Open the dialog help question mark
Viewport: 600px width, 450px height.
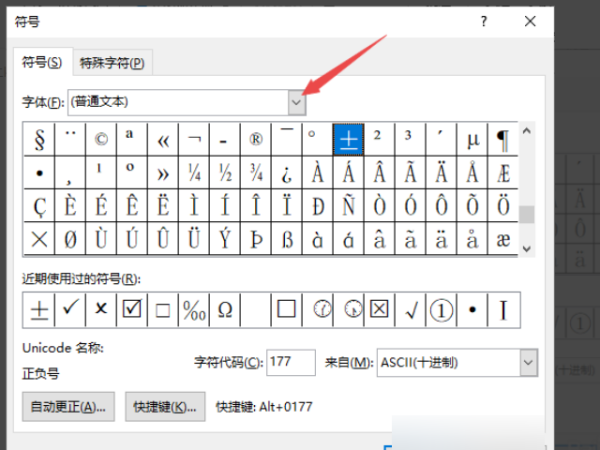(x=484, y=21)
